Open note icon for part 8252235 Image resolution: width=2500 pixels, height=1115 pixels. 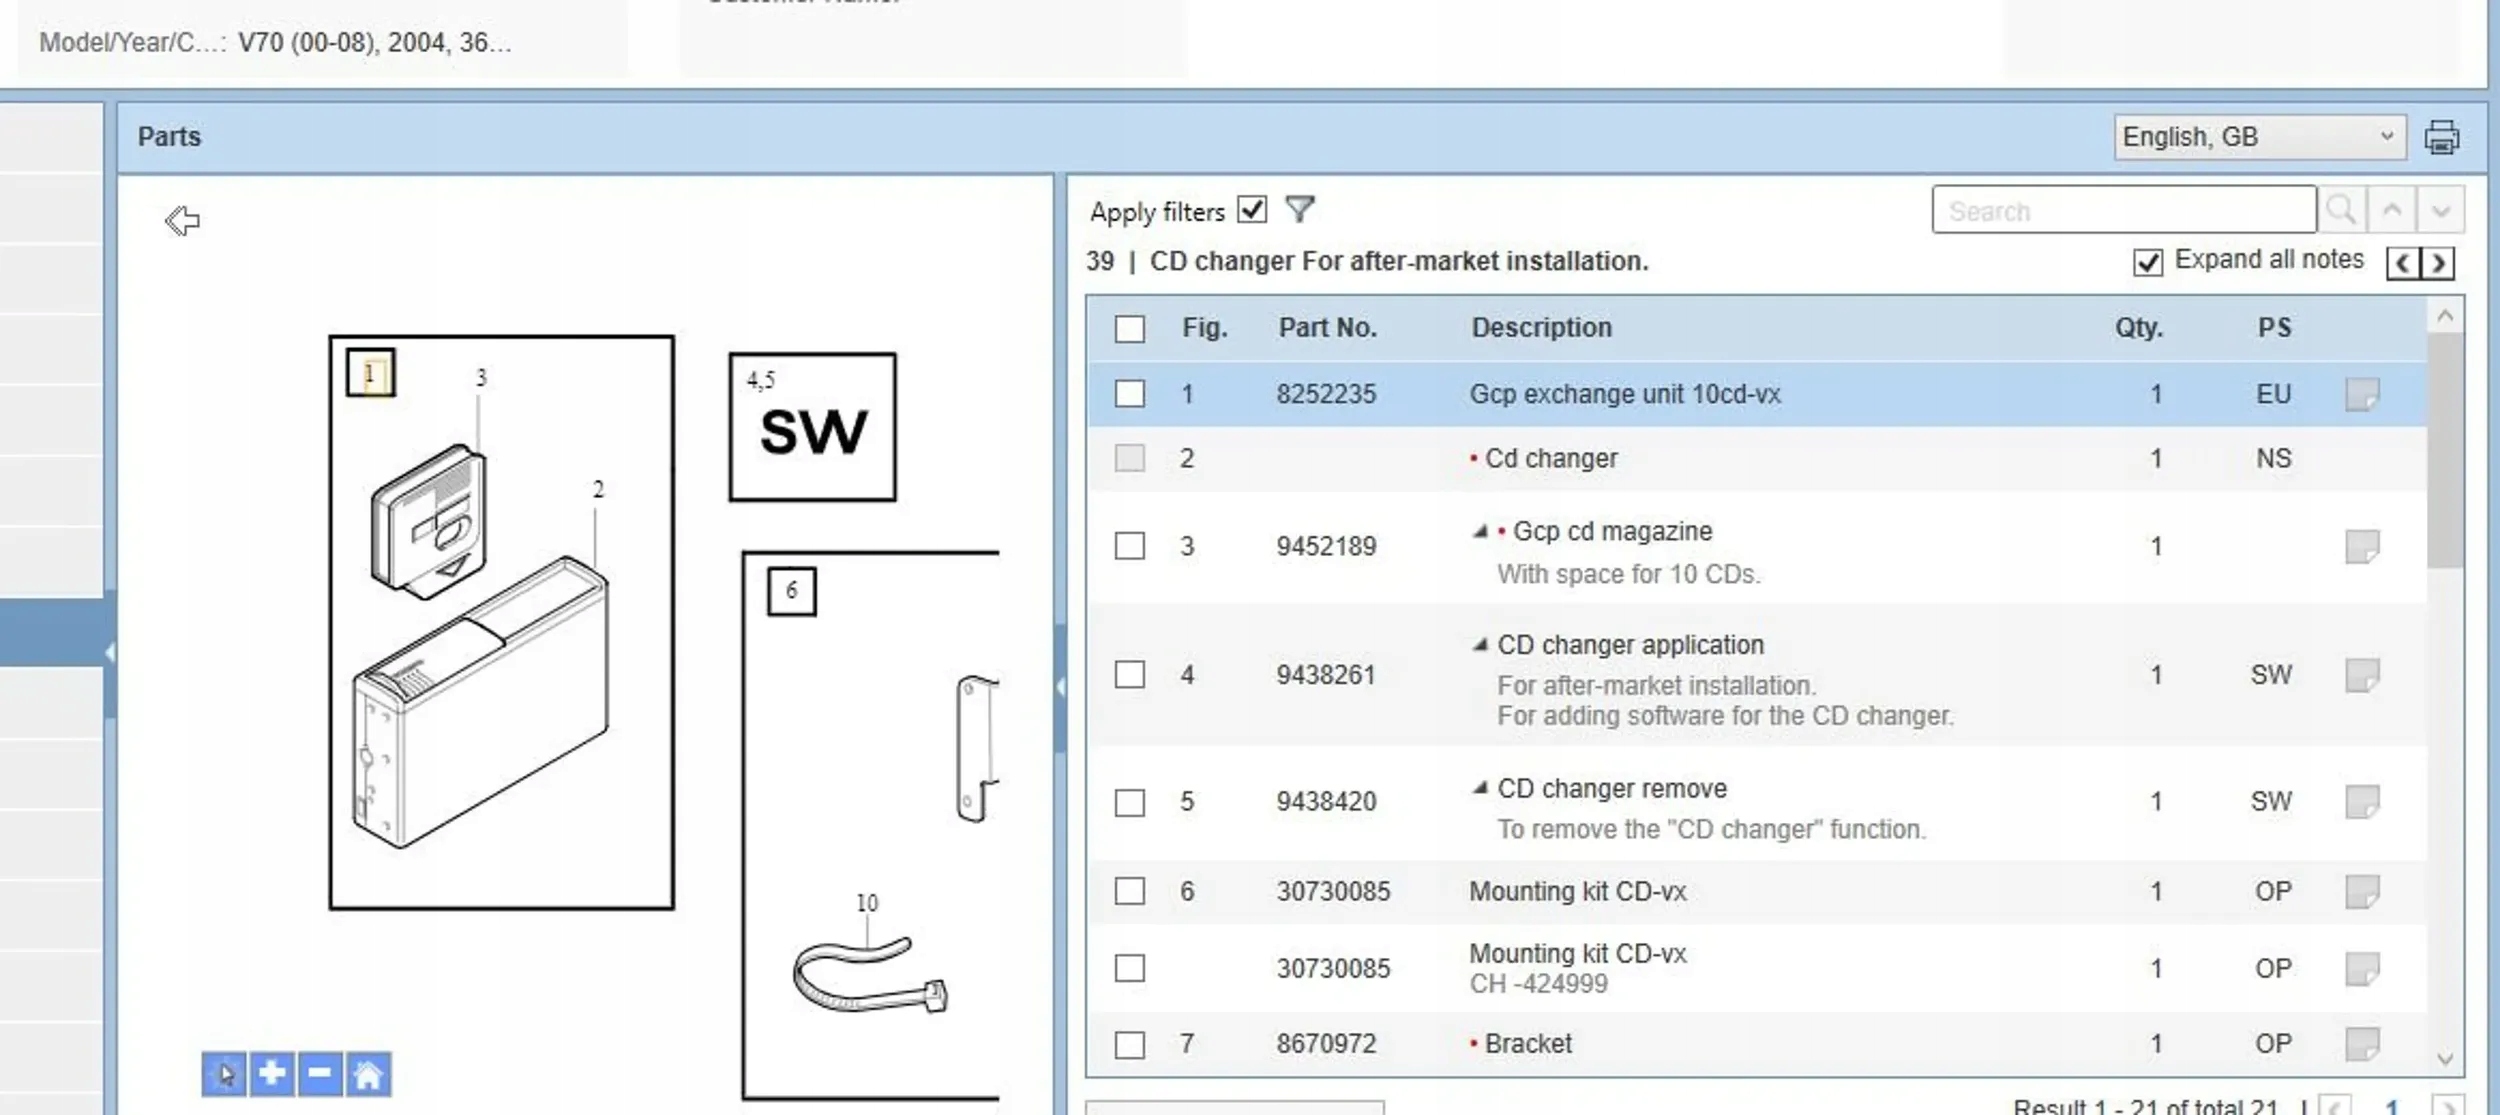2361,394
